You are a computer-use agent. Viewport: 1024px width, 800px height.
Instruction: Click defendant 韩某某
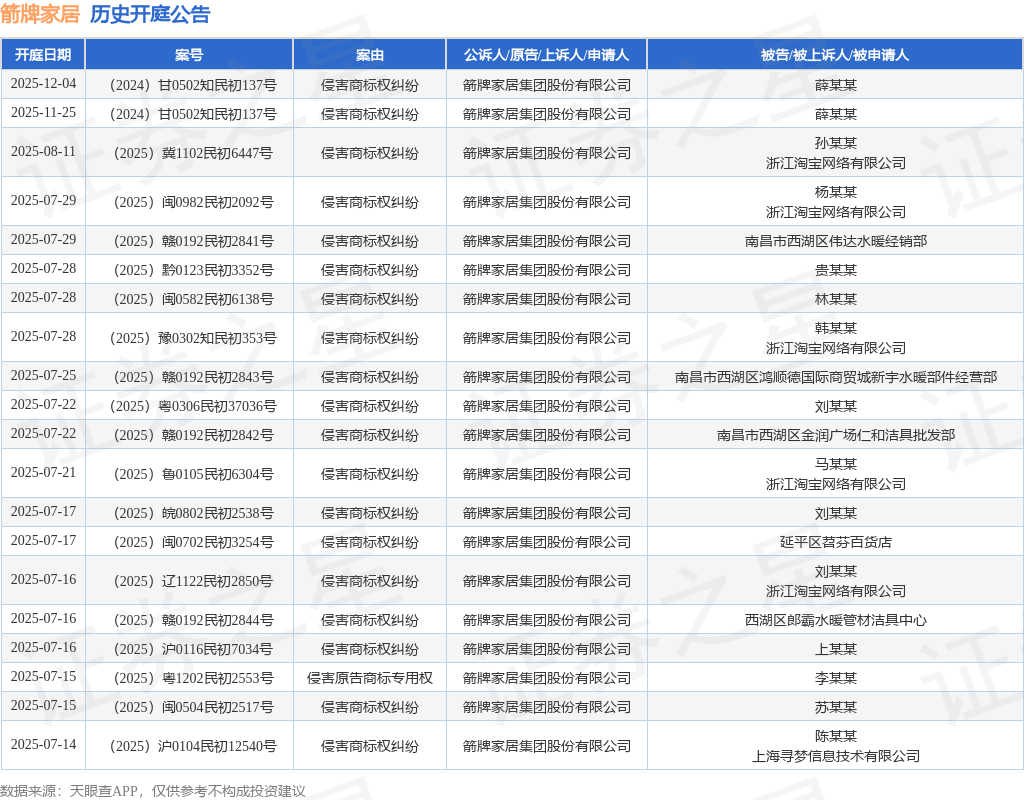(835, 328)
